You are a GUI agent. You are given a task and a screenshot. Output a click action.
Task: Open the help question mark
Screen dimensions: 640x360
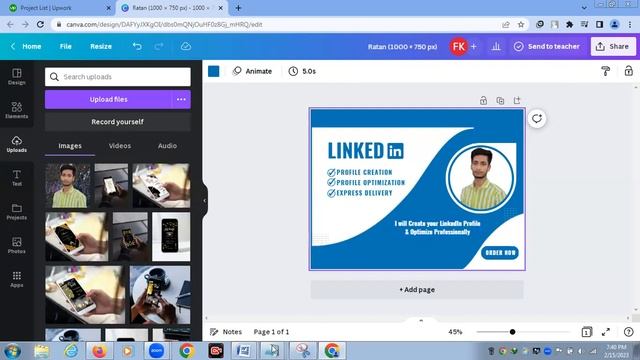629,332
